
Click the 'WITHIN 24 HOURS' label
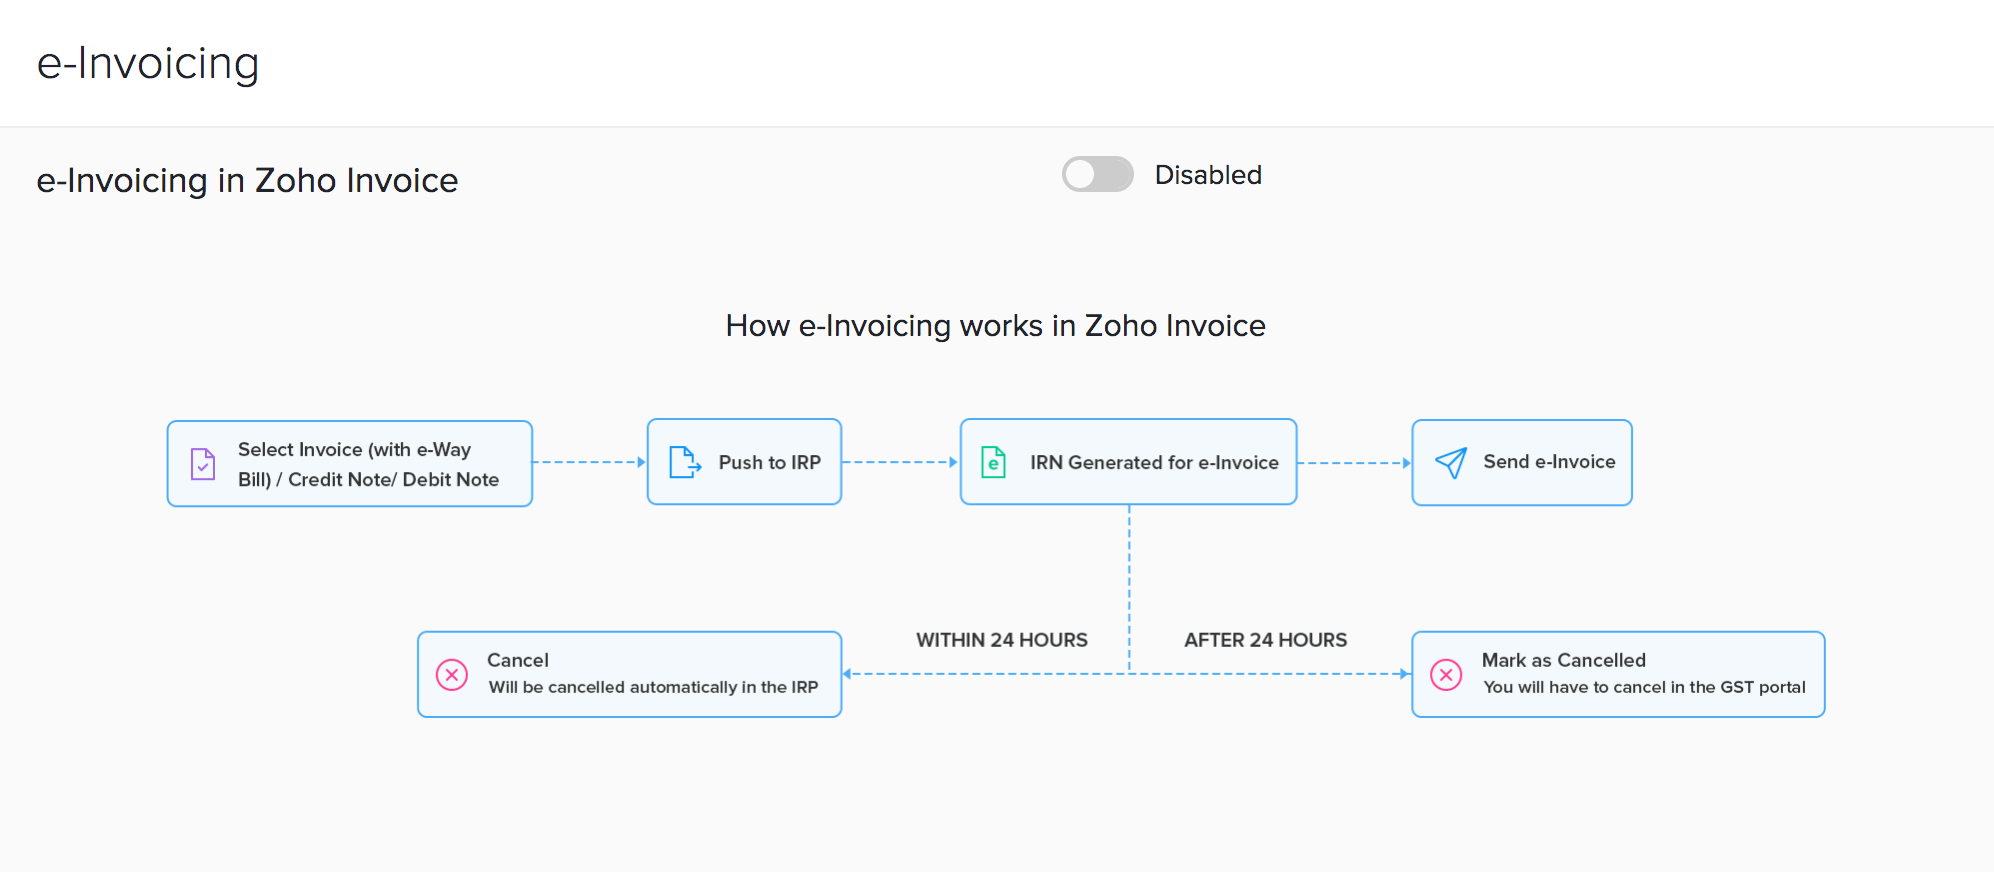tap(1001, 640)
